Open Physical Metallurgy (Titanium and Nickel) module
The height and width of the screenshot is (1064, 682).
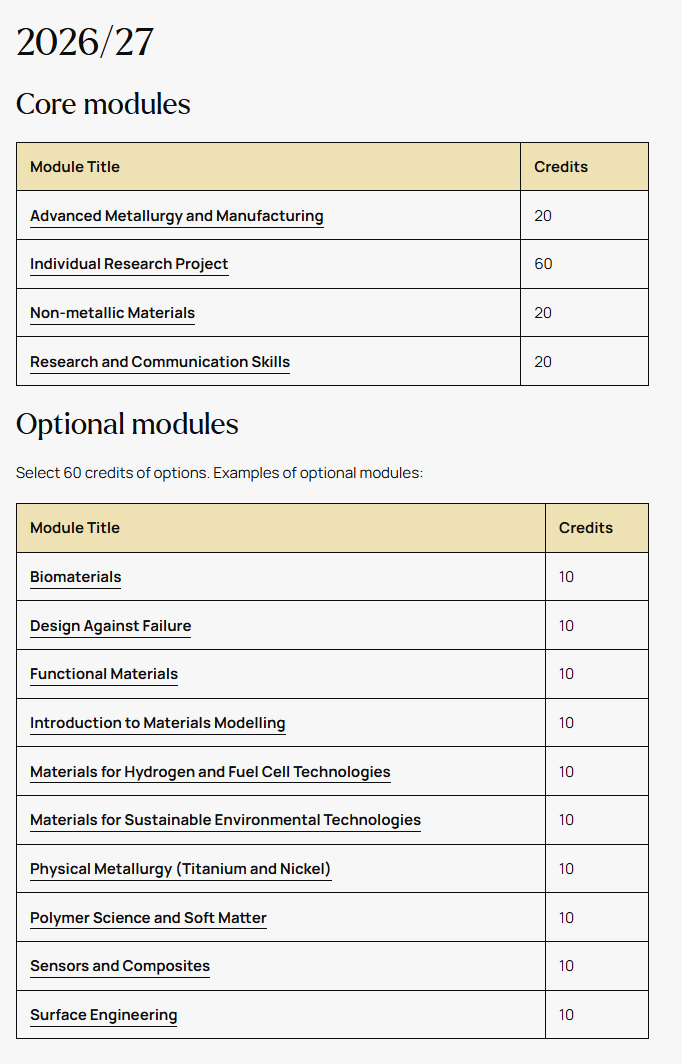click(181, 869)
